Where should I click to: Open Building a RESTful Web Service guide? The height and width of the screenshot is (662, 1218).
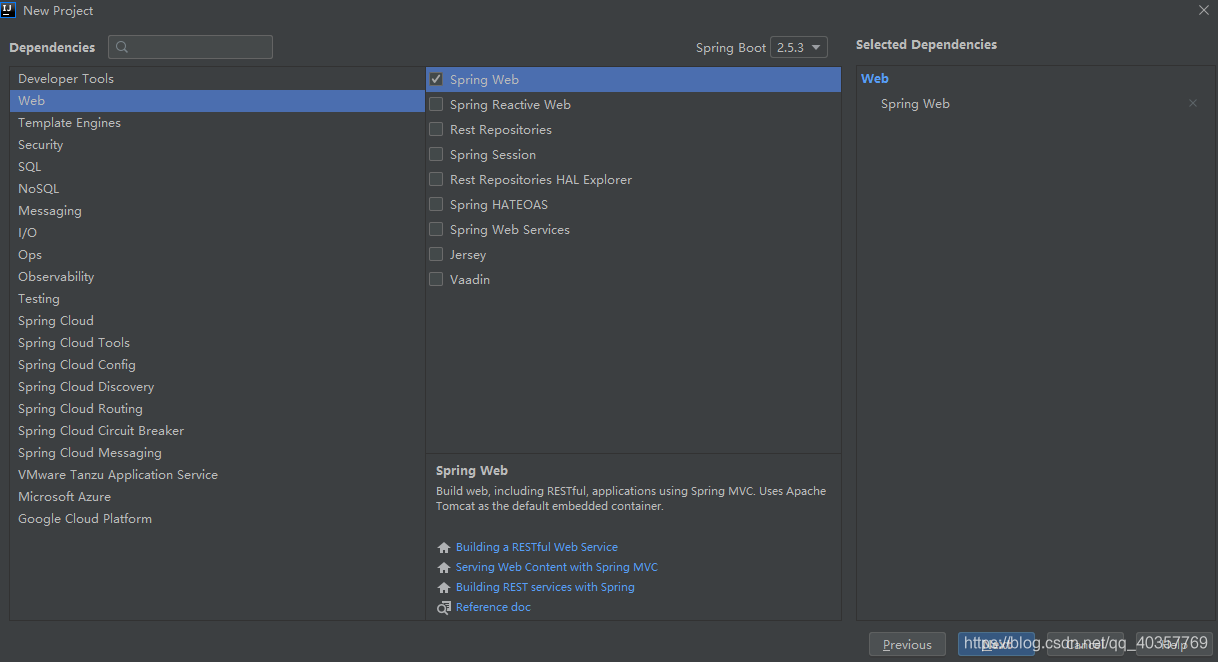point(537,547)
